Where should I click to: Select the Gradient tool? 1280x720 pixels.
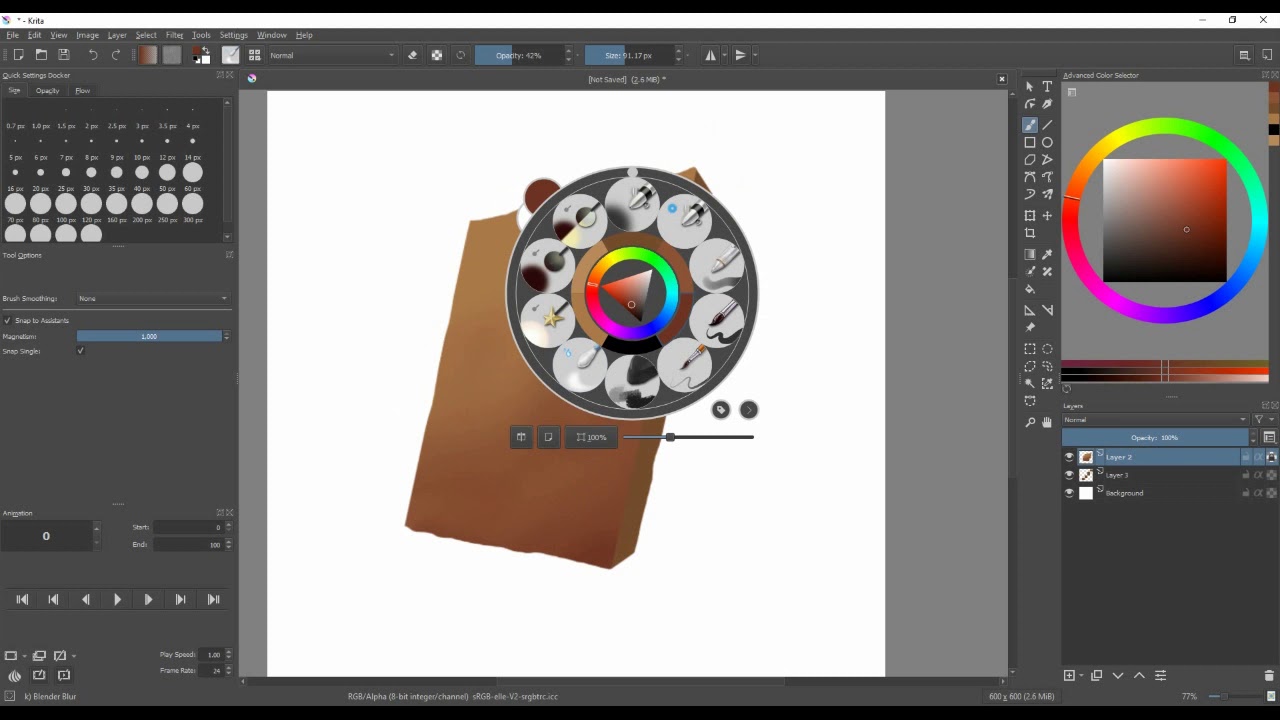pyautogui.click(x=1030, y=255)
